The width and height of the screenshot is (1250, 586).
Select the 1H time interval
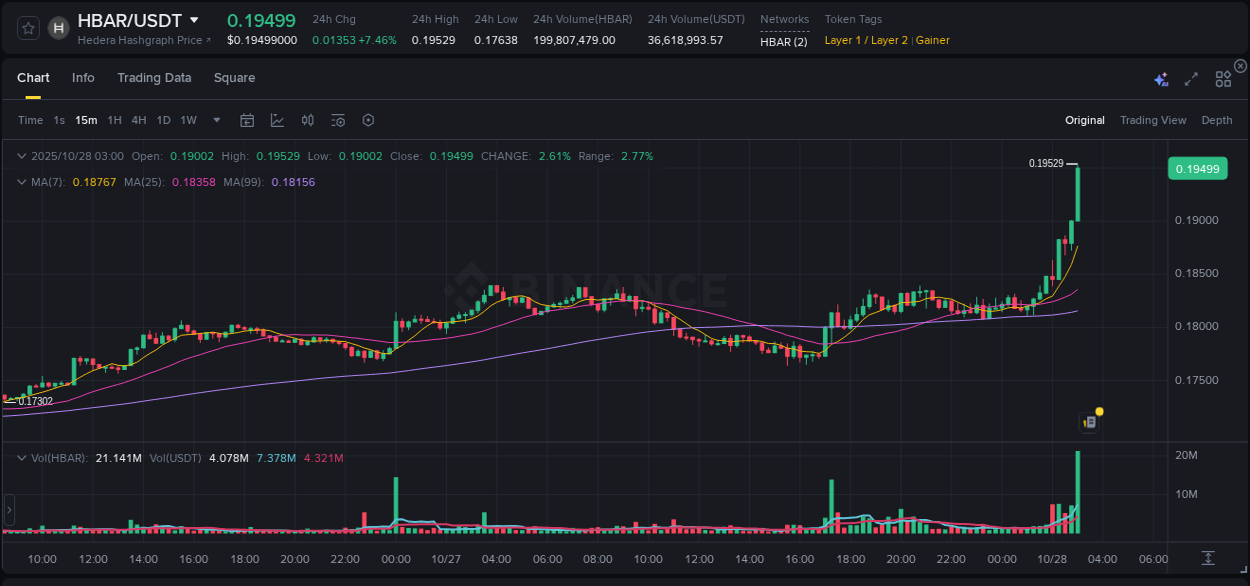click(114, 120)
